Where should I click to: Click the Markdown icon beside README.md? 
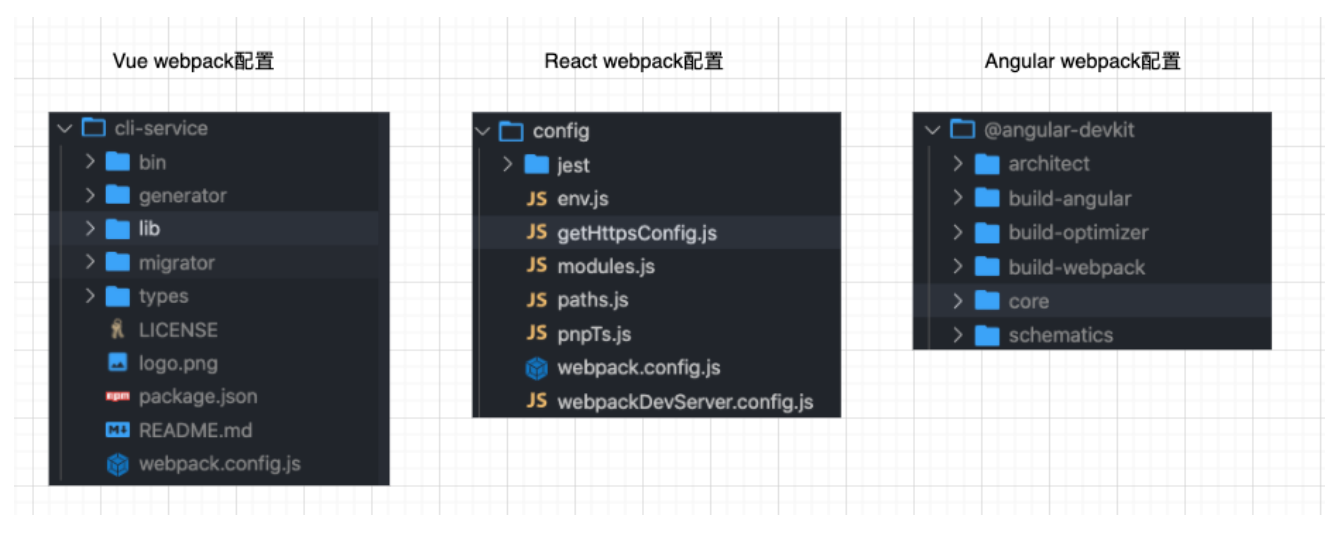(117, 431)
